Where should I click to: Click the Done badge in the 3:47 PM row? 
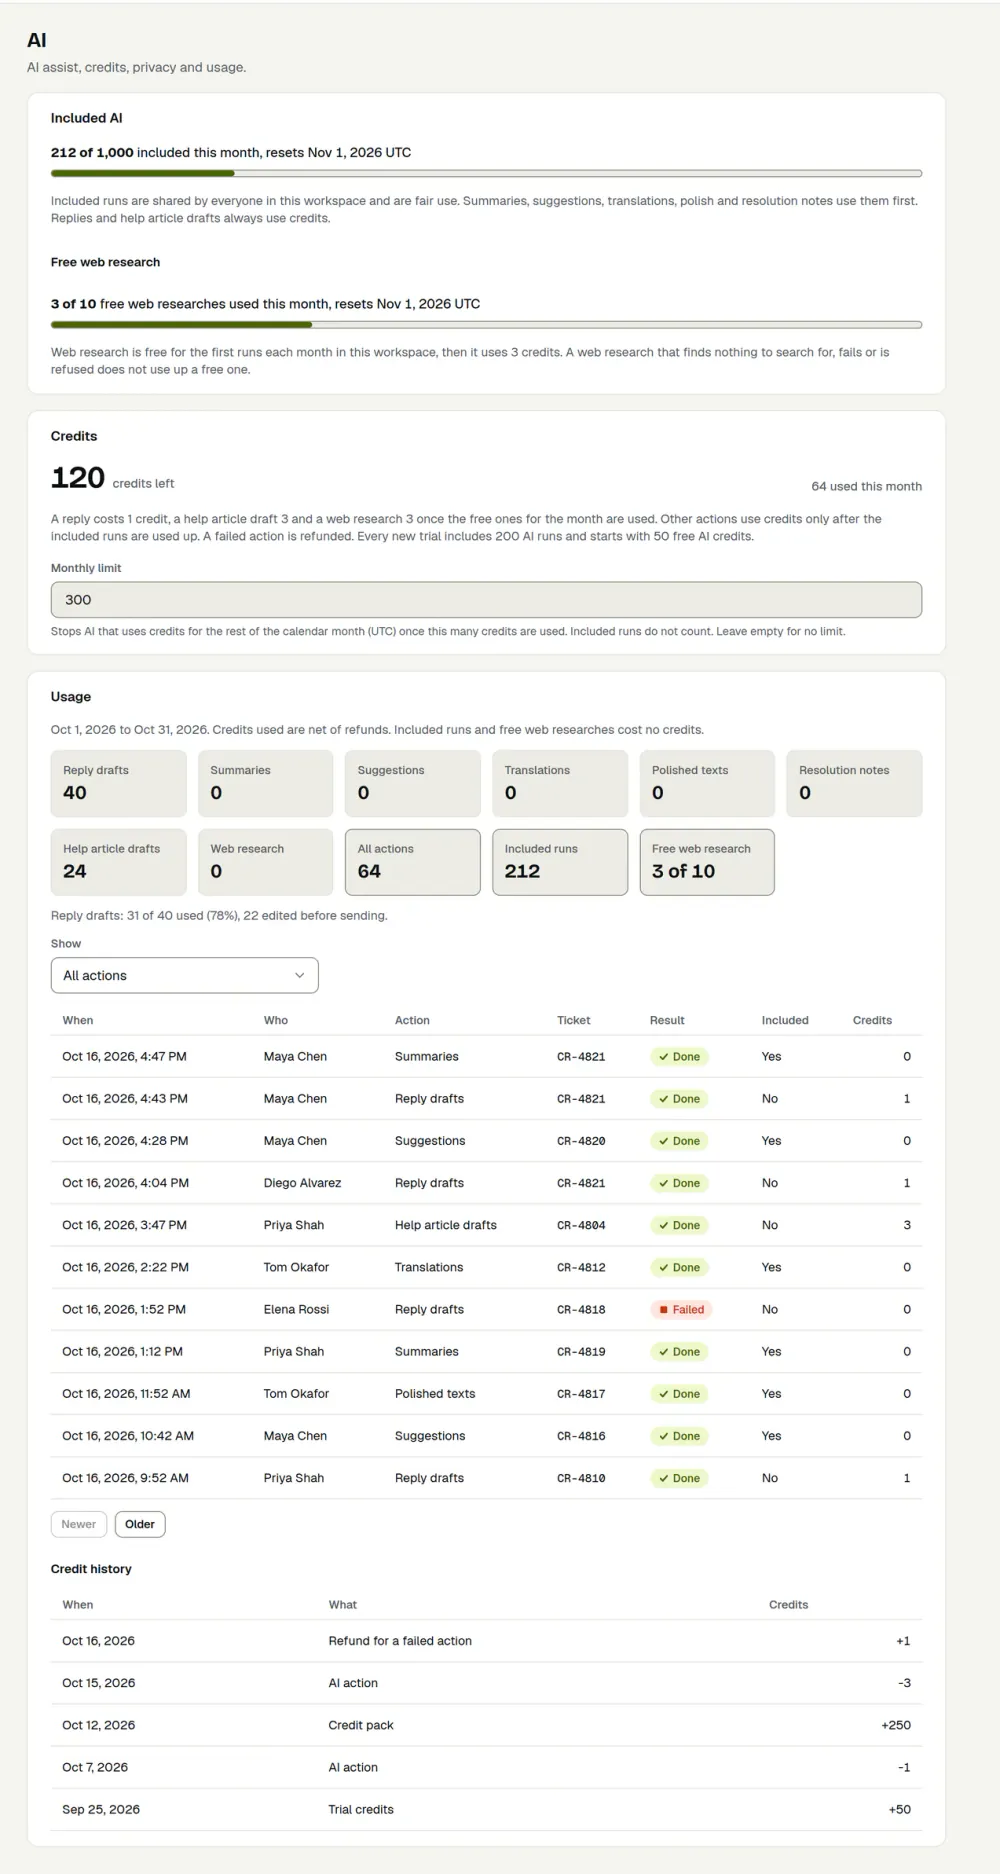click(679, 1225)
